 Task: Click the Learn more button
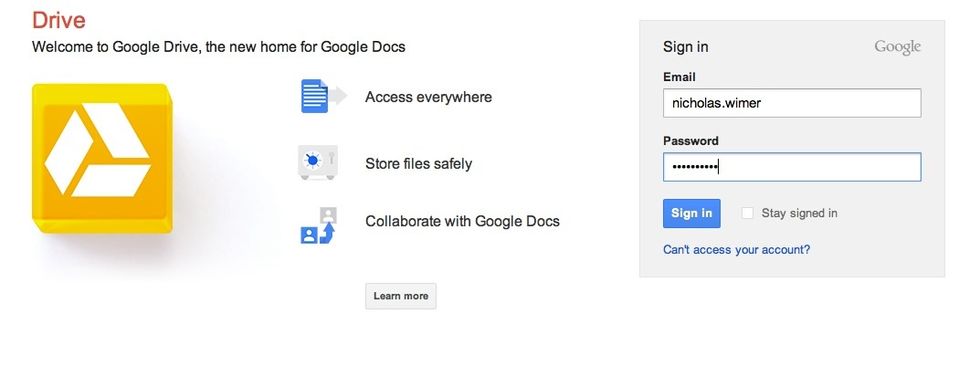pyautogui.click(x=401, y=296)
